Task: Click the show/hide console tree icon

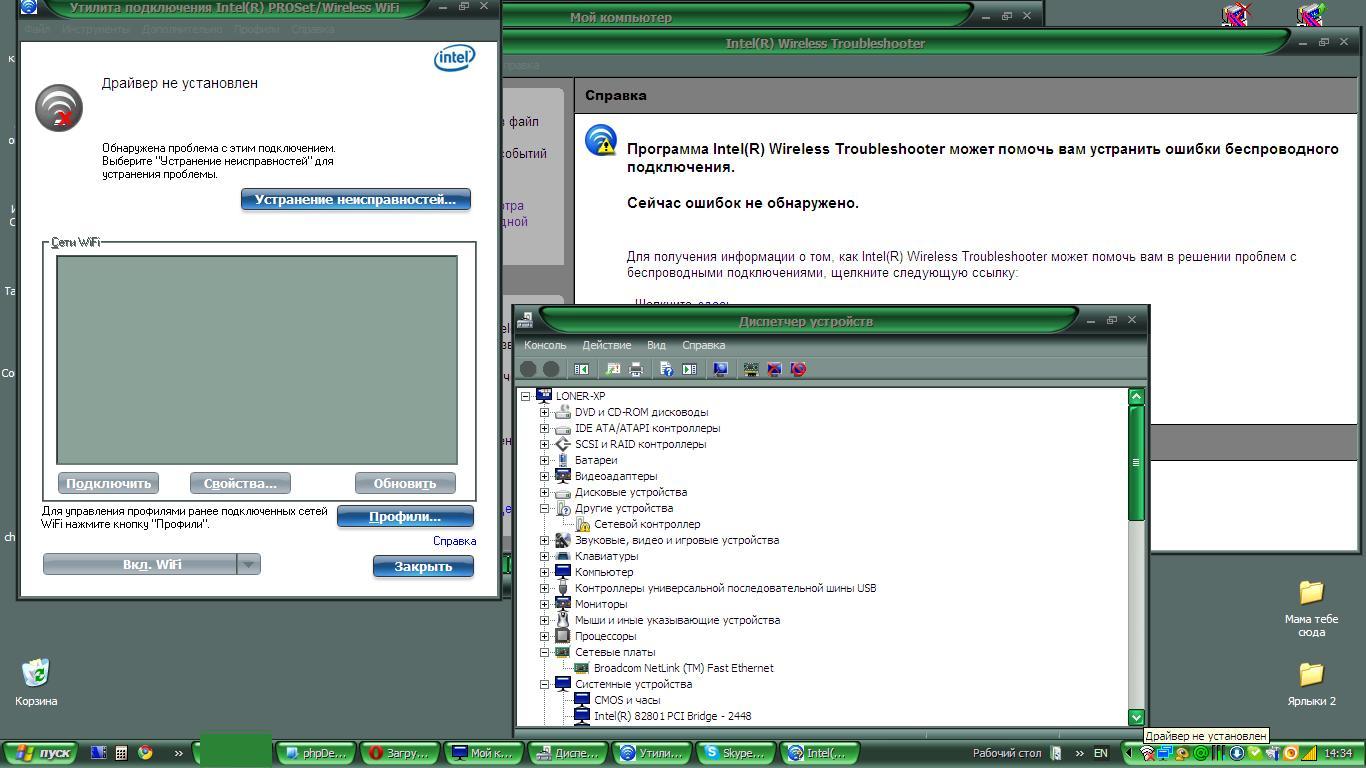Action: [581, 369]
